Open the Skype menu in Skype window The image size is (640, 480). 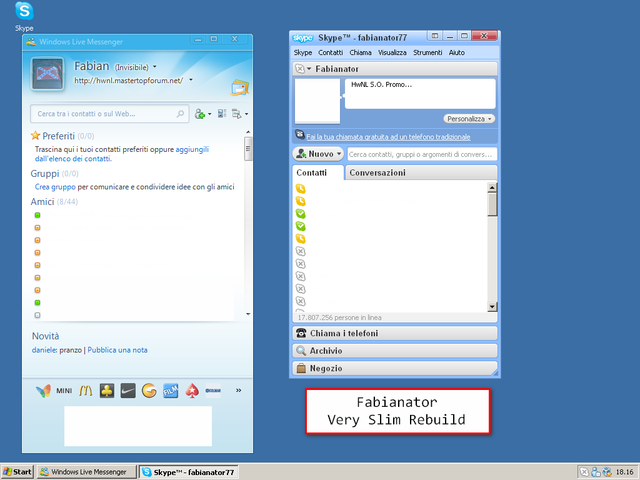pyautogui.click(x=303, y=53)
